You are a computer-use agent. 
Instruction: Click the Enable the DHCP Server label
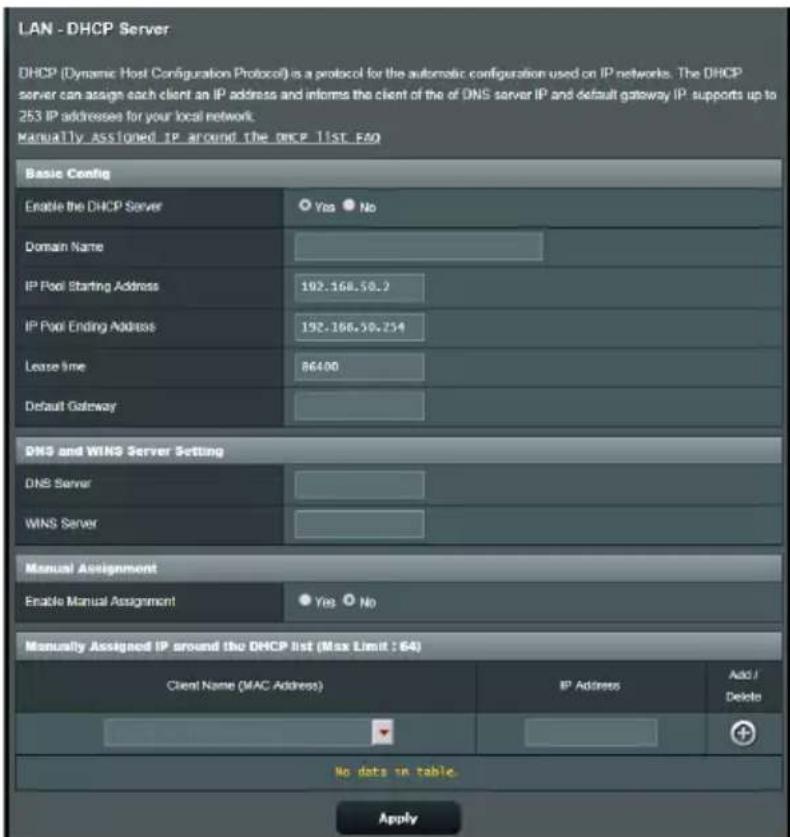click(93, 207)
